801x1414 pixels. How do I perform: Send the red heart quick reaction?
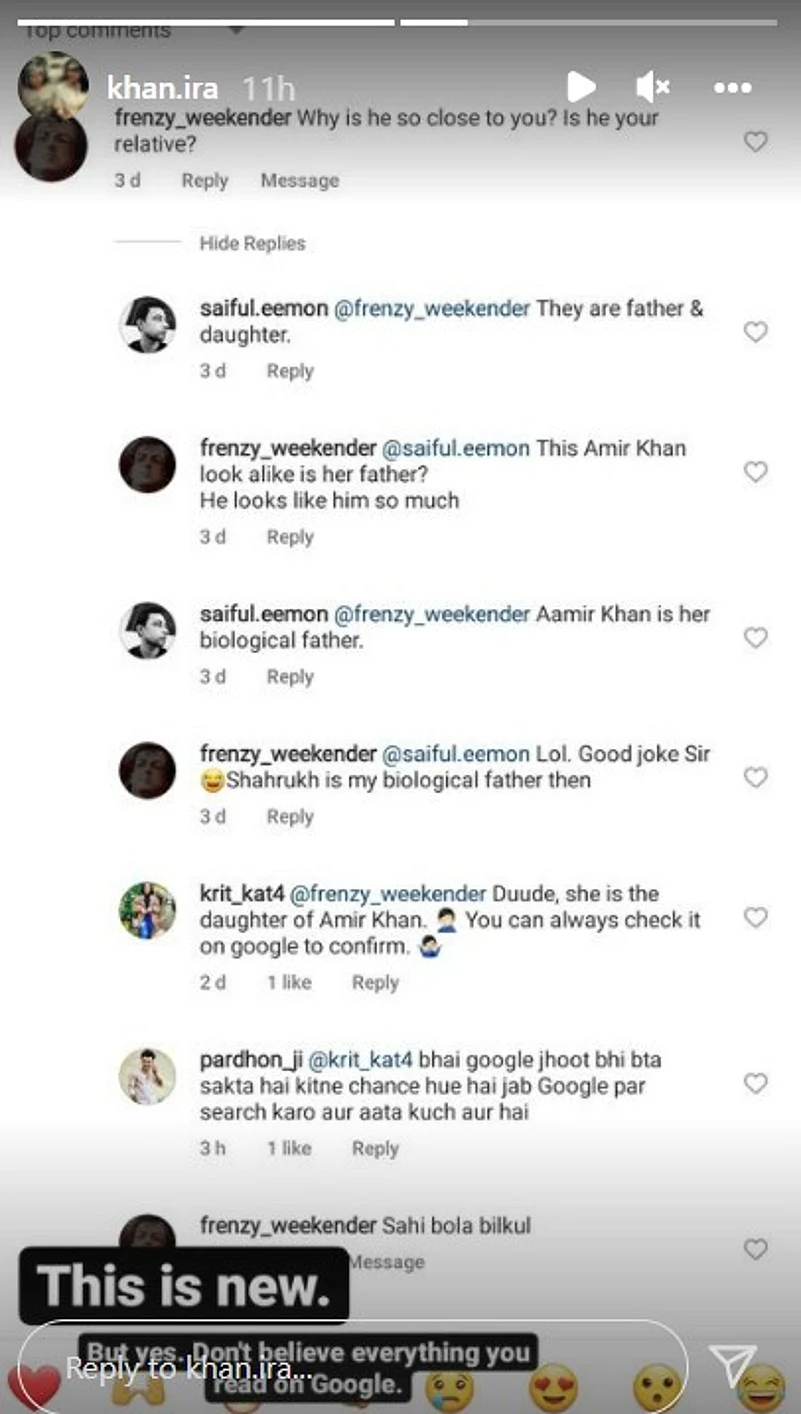(x=33, y=1387)
